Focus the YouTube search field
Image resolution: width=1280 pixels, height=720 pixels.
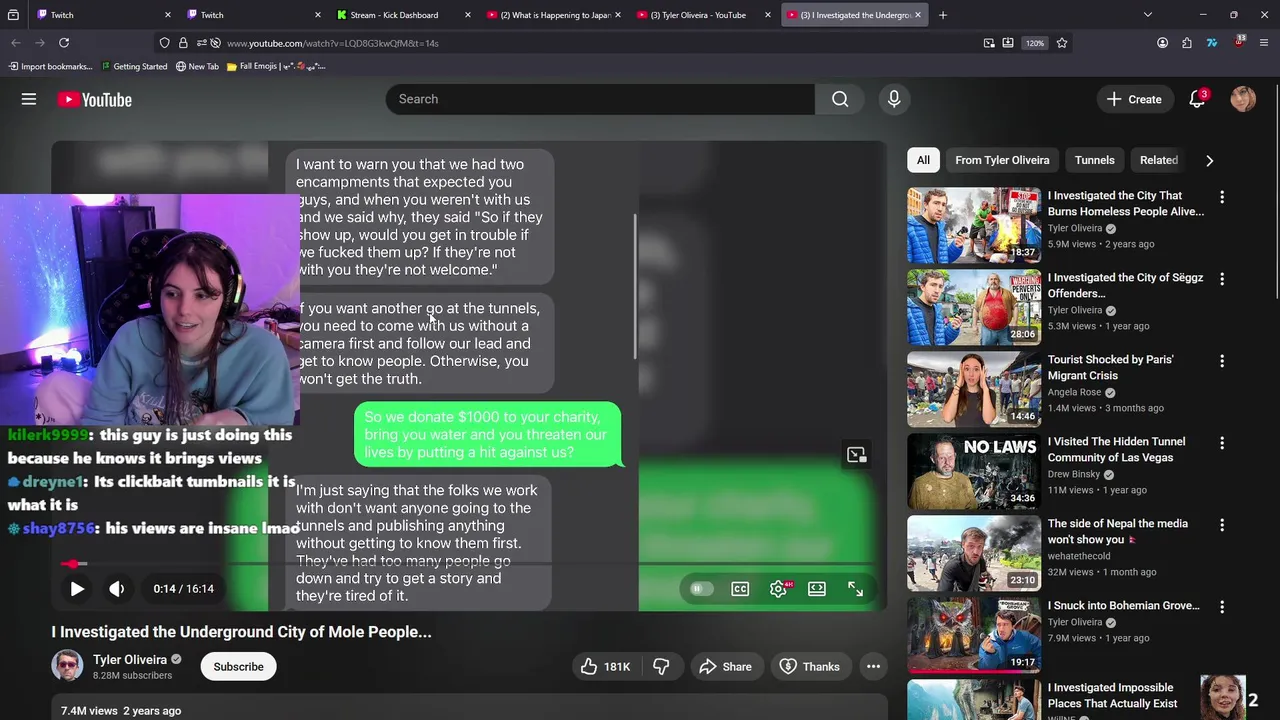(600, 99)
